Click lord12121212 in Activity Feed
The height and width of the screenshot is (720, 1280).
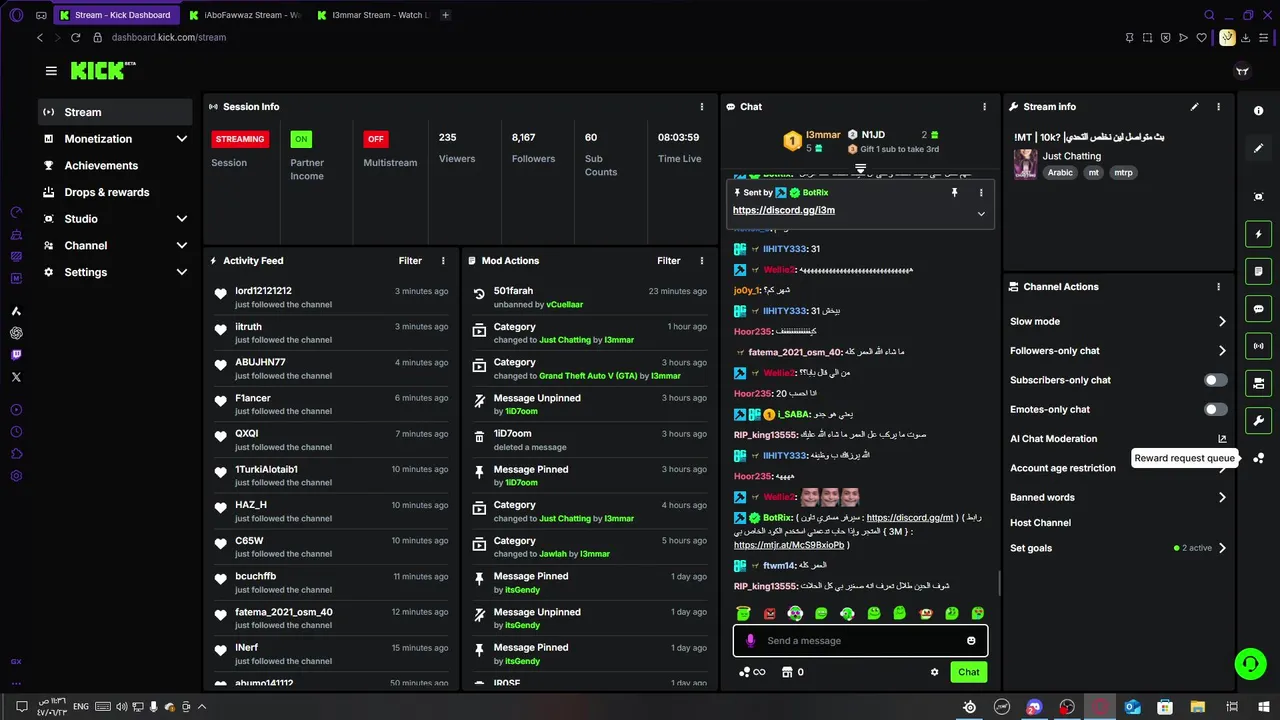coord(264,291)
